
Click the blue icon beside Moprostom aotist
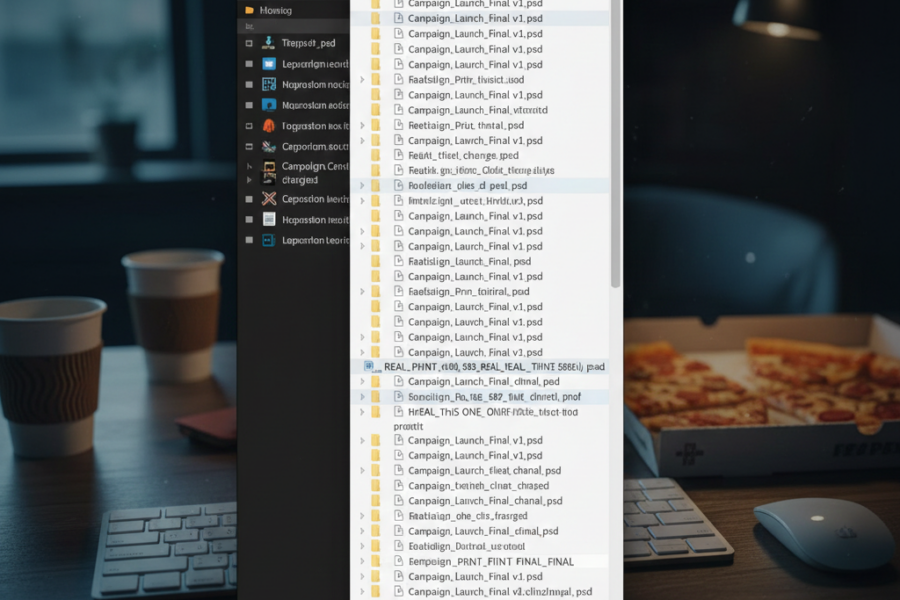pos(269,105)
